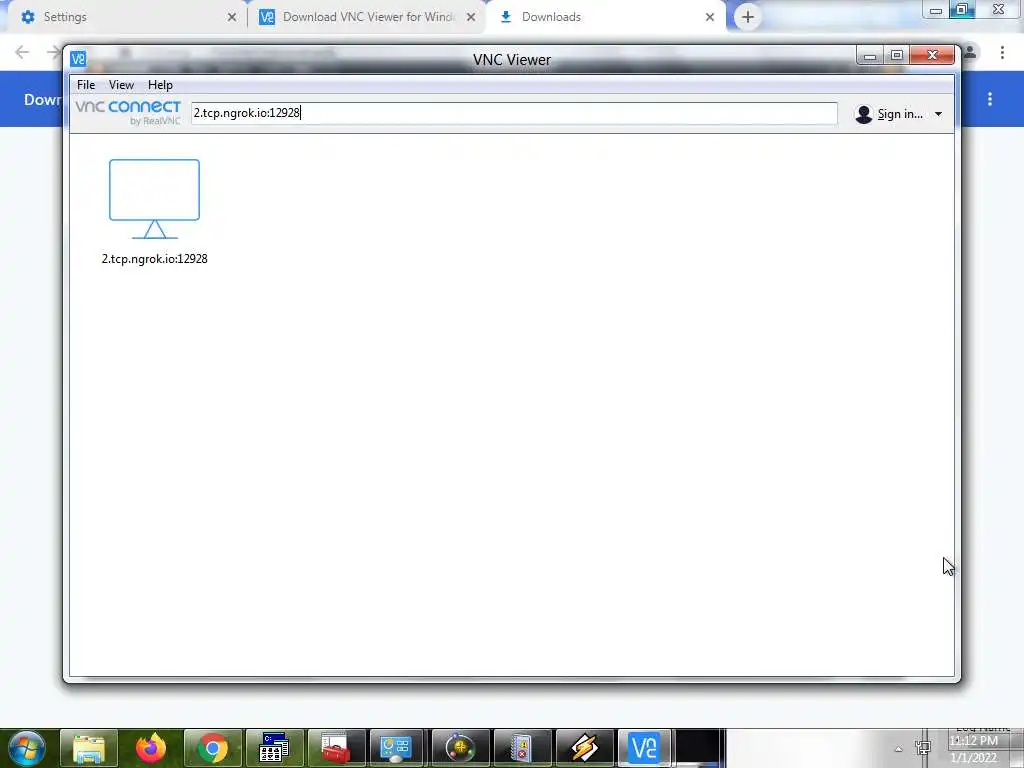Open the control panel taskbar icon
The height and width of the screenshot is (768, 1024).
coord(397,748)
